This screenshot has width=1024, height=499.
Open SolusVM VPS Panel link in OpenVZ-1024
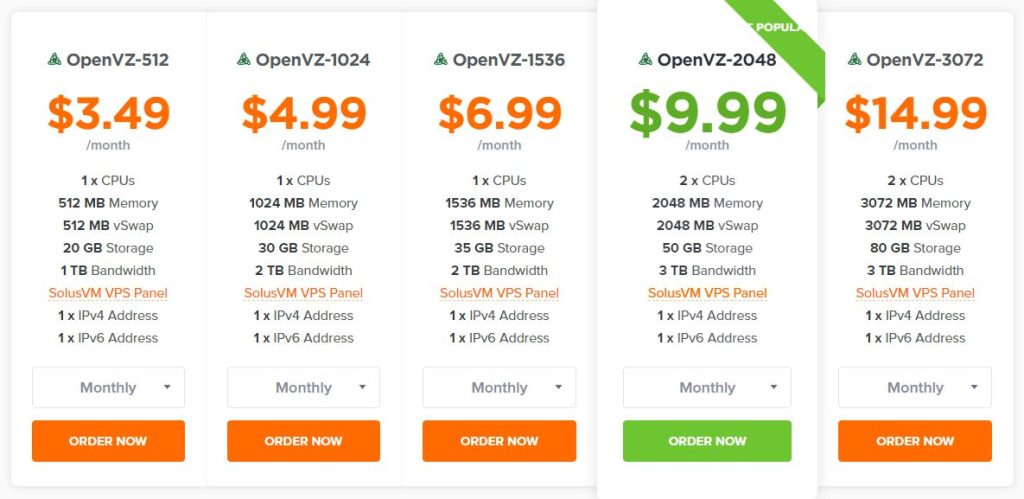304,293
